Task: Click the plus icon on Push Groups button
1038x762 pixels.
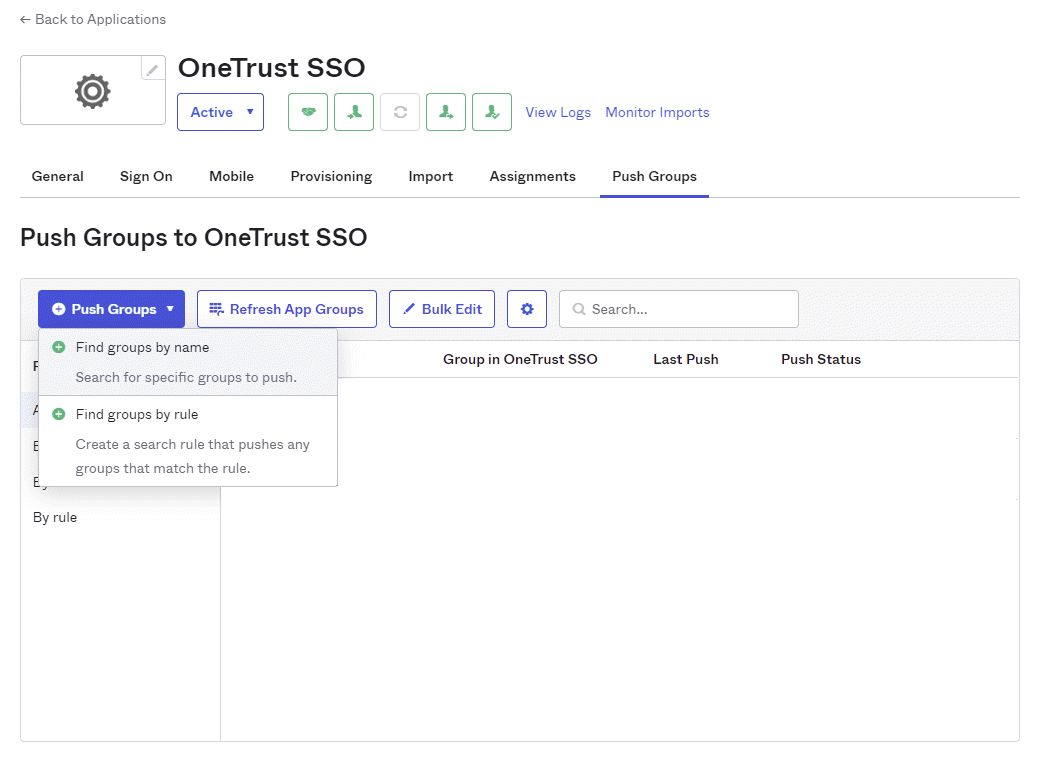Action: pyautogui.click(x=58, y=309)
